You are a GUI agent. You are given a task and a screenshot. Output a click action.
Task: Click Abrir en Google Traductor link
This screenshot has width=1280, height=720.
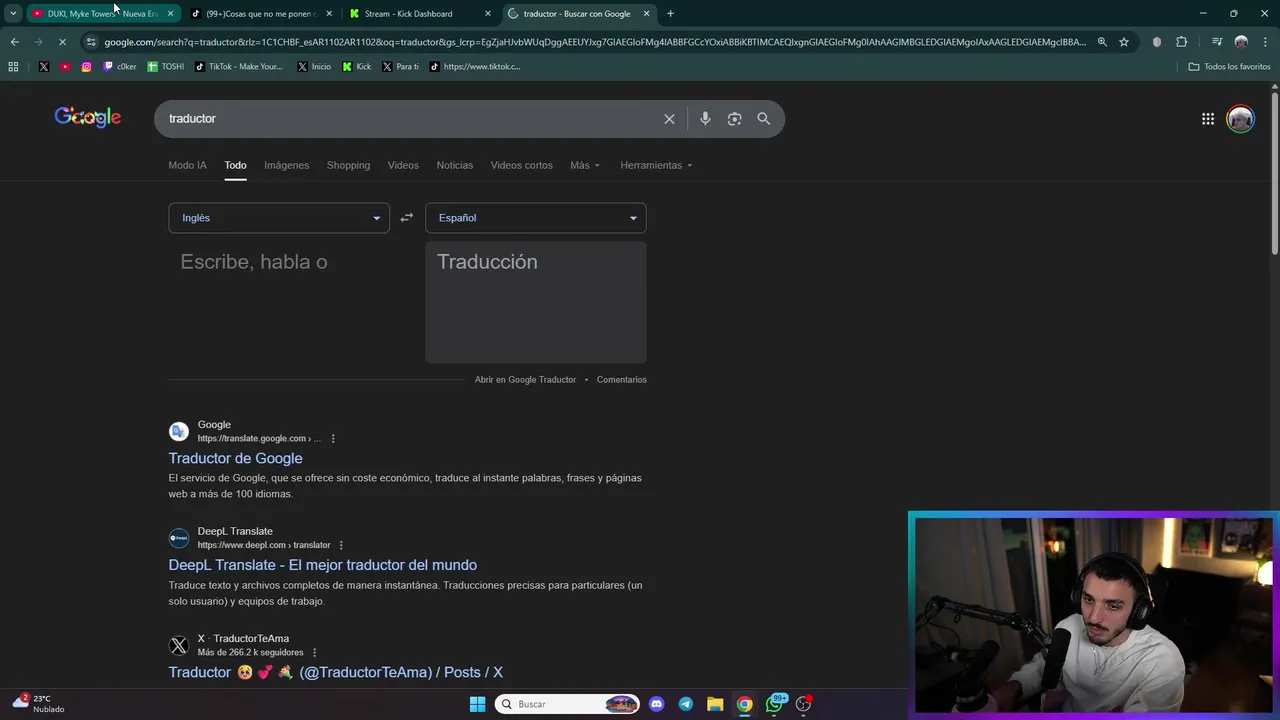[x=525, y=380]
